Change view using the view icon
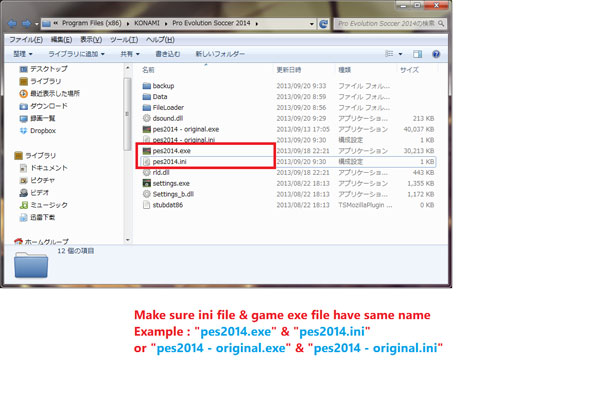The width and height of the screenshot is (600, 397). [389, 54]
